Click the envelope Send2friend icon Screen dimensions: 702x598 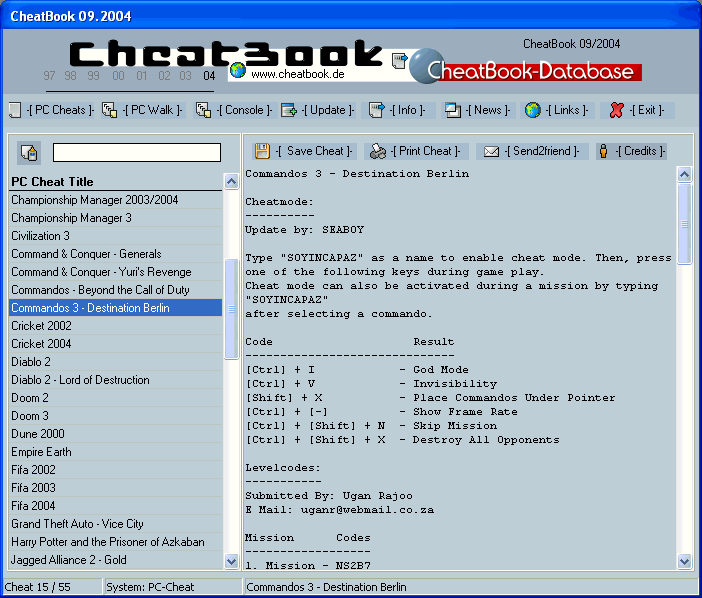[x=491, y=152]
